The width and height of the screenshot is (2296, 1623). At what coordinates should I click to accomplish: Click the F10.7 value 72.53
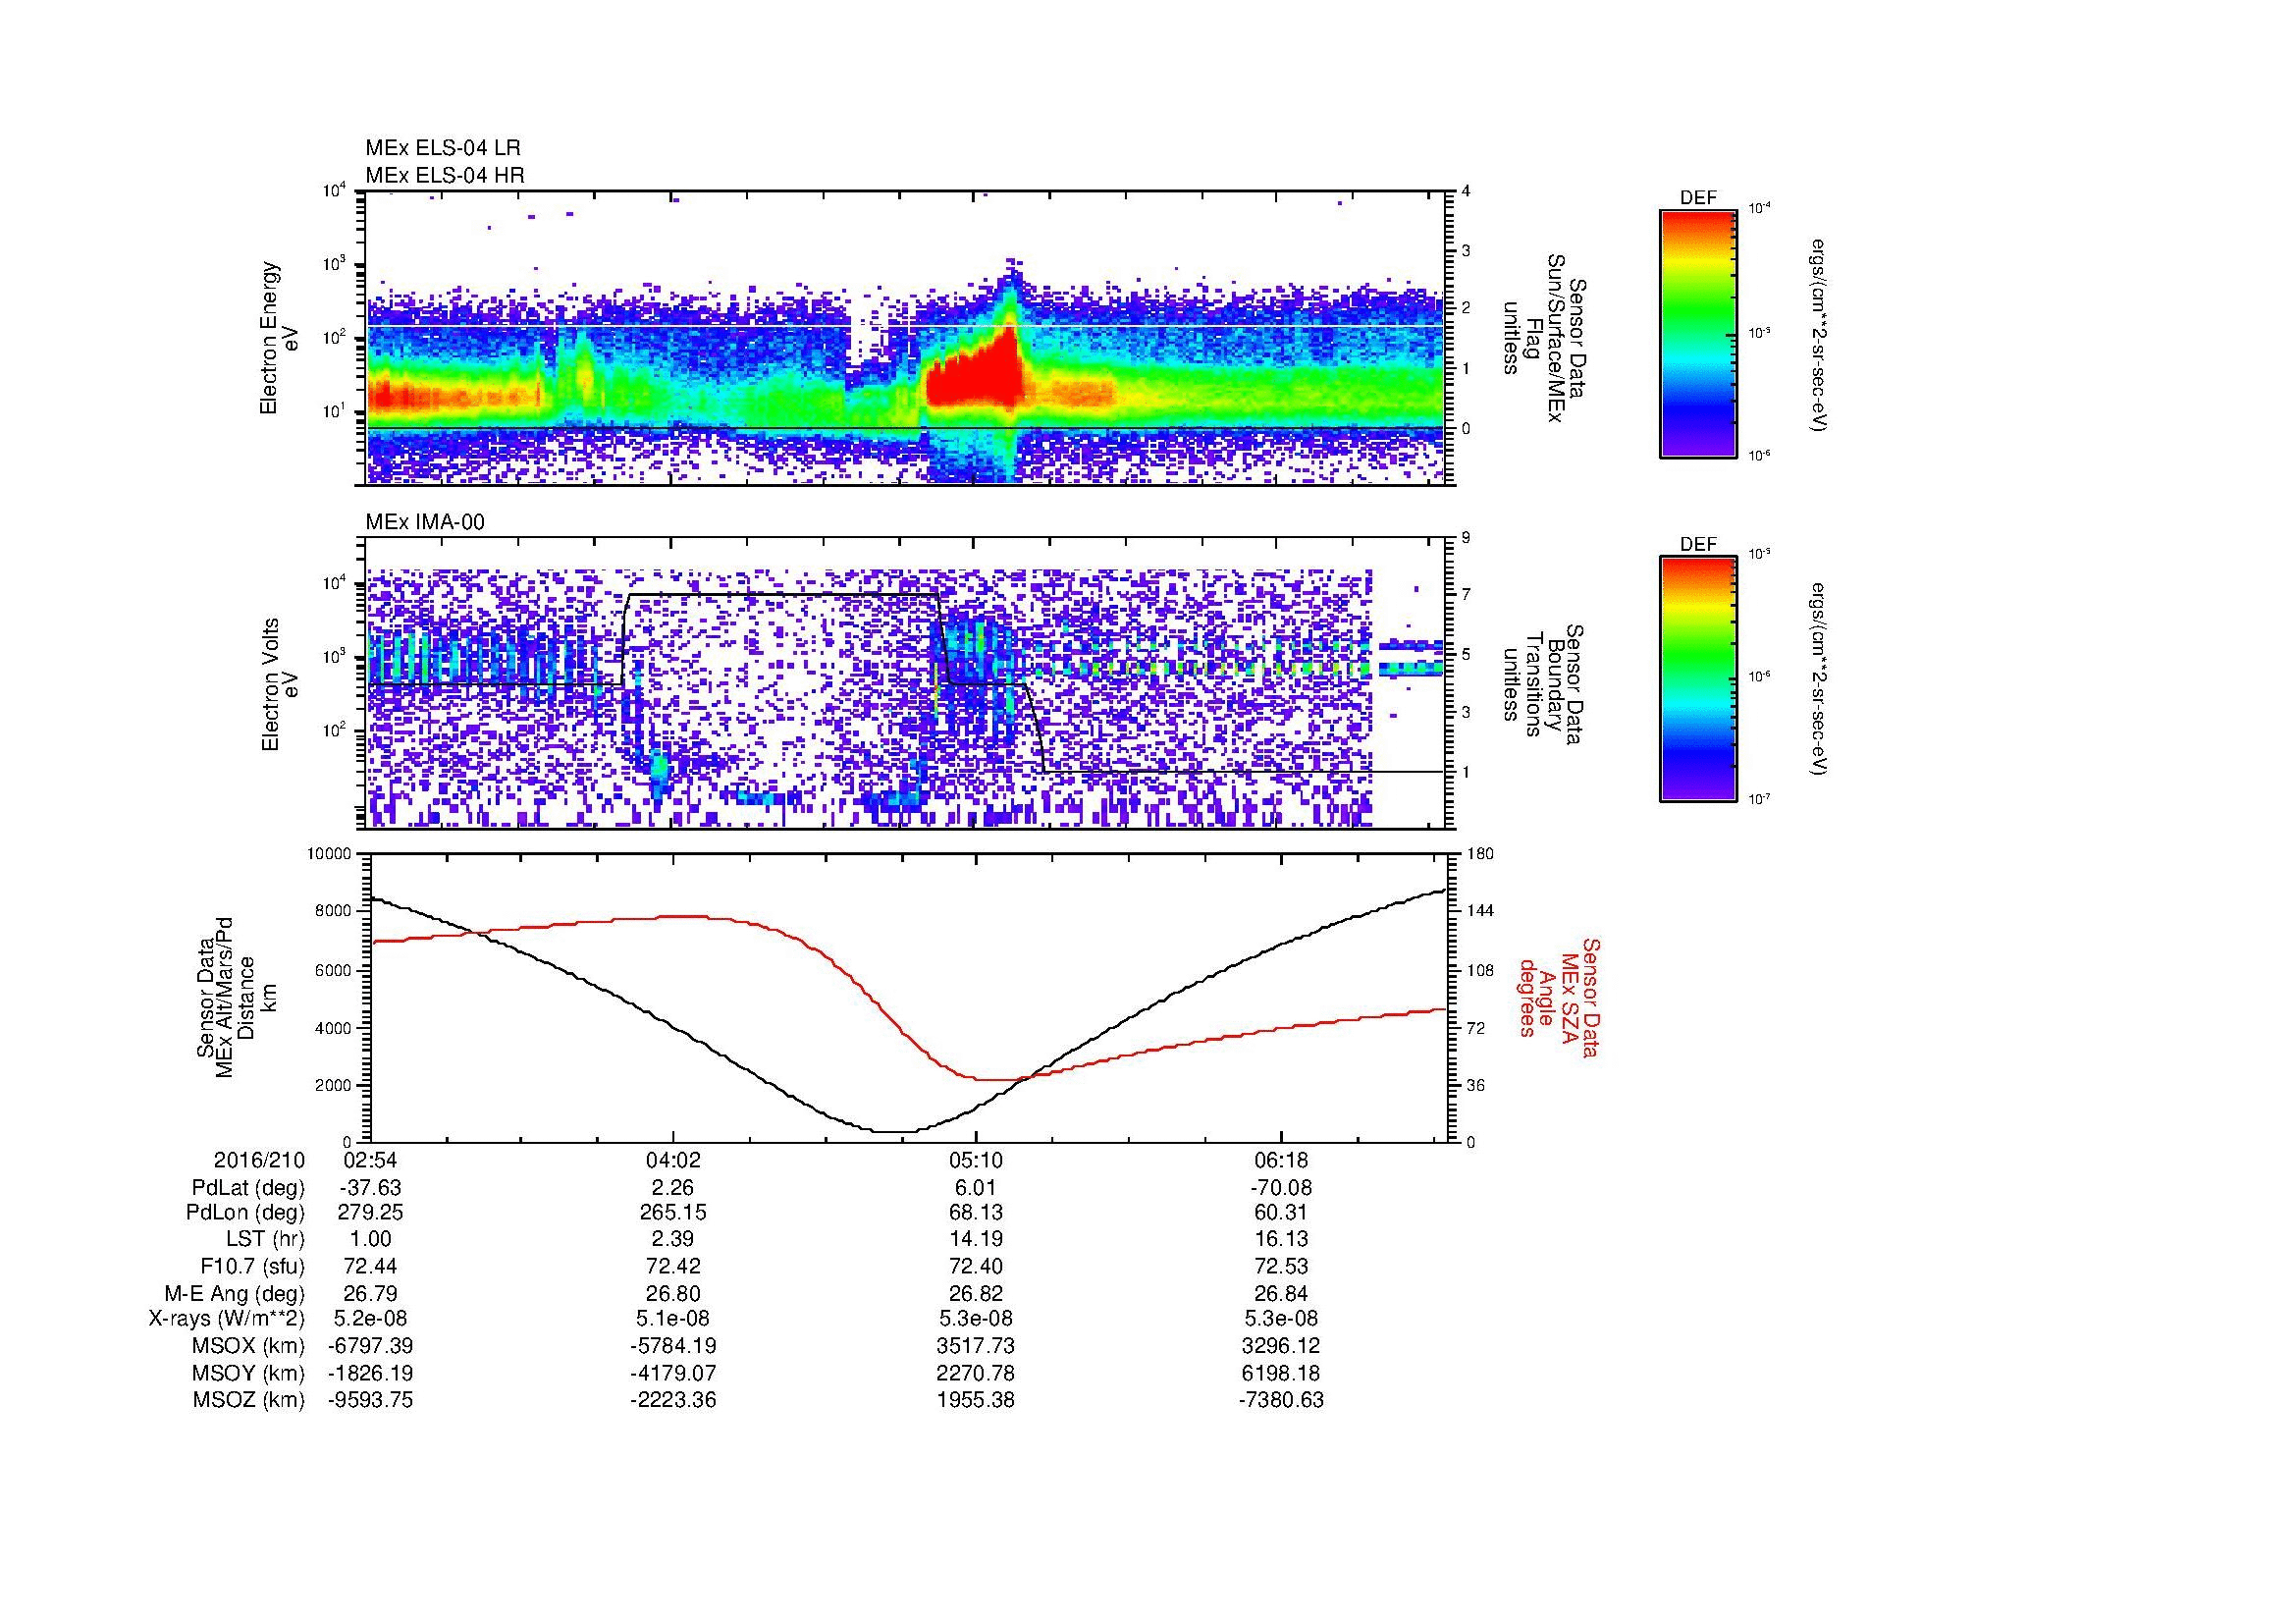1281,1266
